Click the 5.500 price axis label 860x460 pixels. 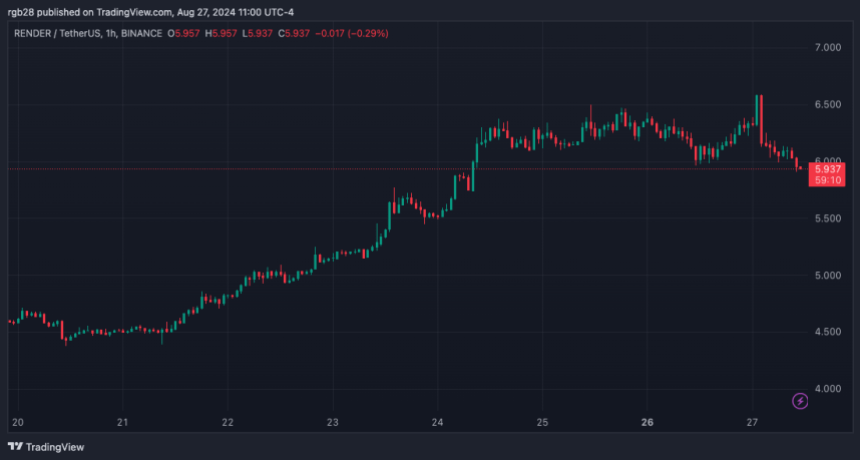[828, 218]
